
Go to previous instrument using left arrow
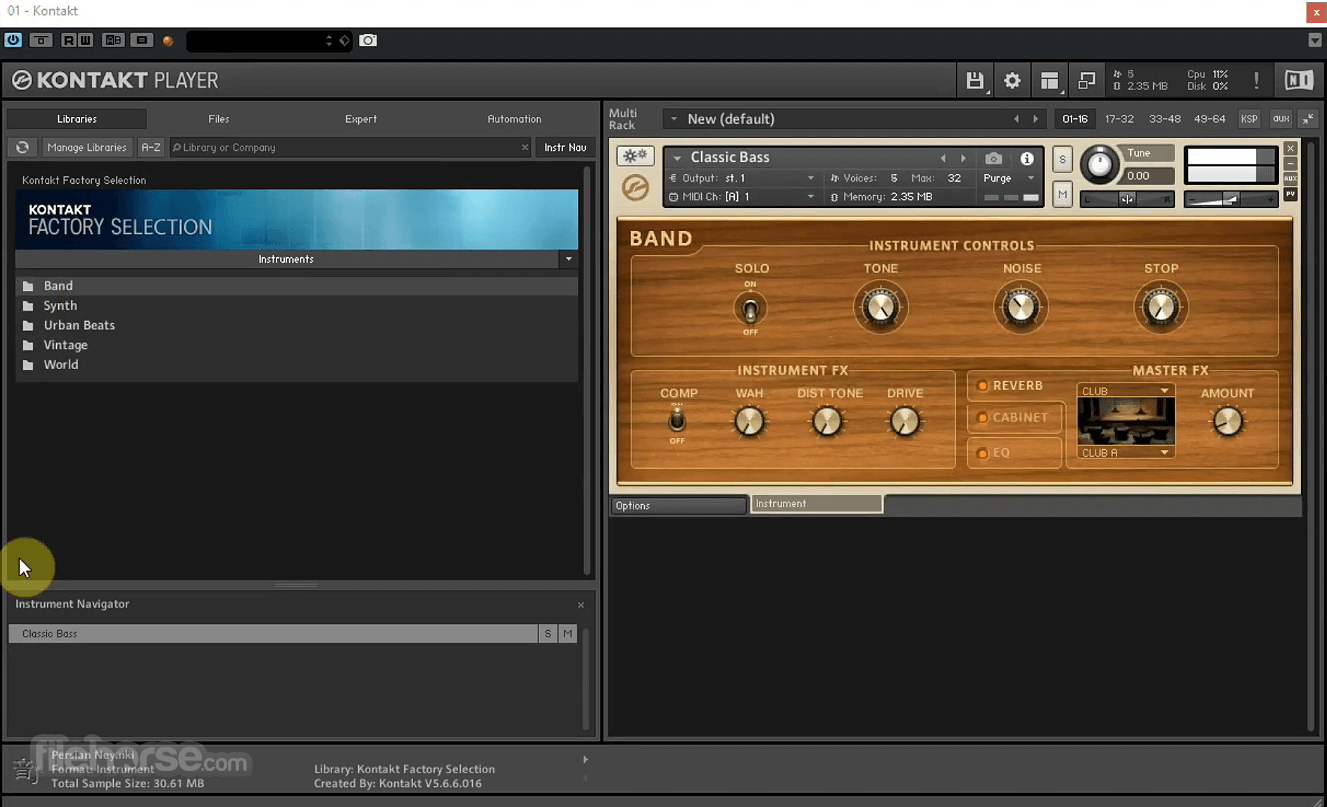942,158
